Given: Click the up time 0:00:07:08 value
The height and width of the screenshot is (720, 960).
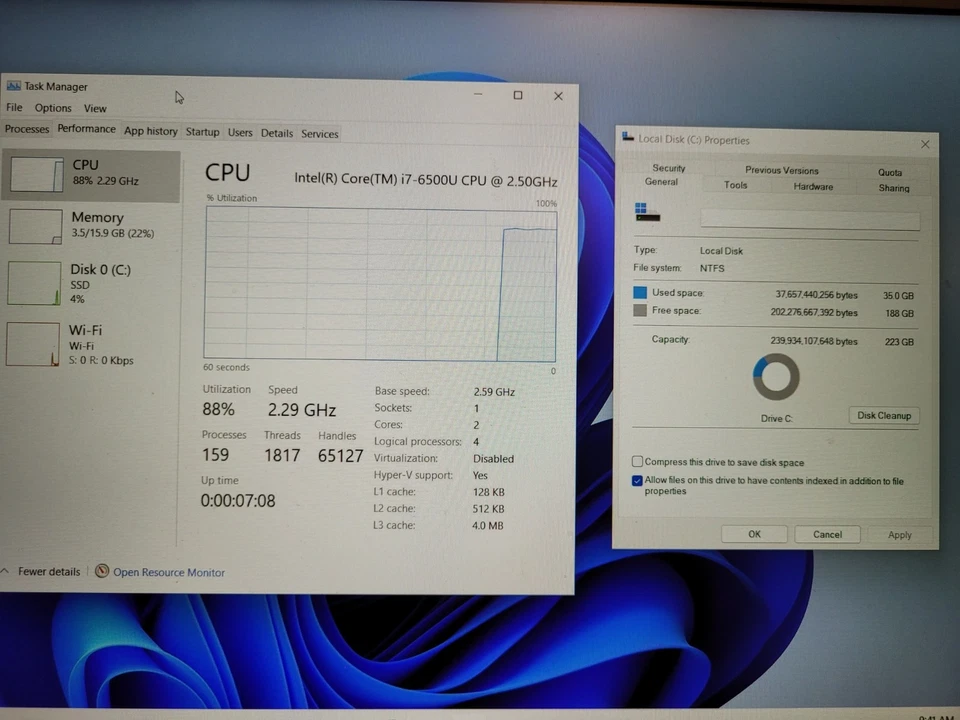Looking at the screenshot, I should point(238,501).
